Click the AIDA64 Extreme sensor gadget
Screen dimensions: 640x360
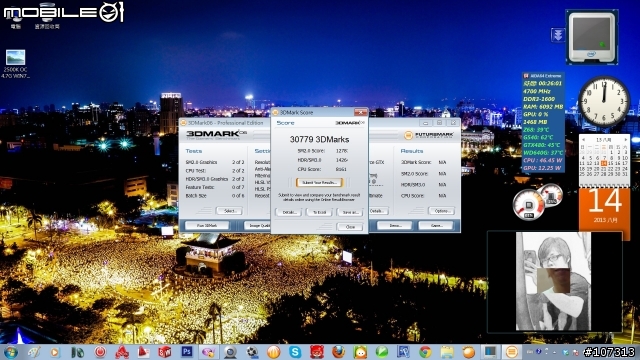click(x=543, y=122)
